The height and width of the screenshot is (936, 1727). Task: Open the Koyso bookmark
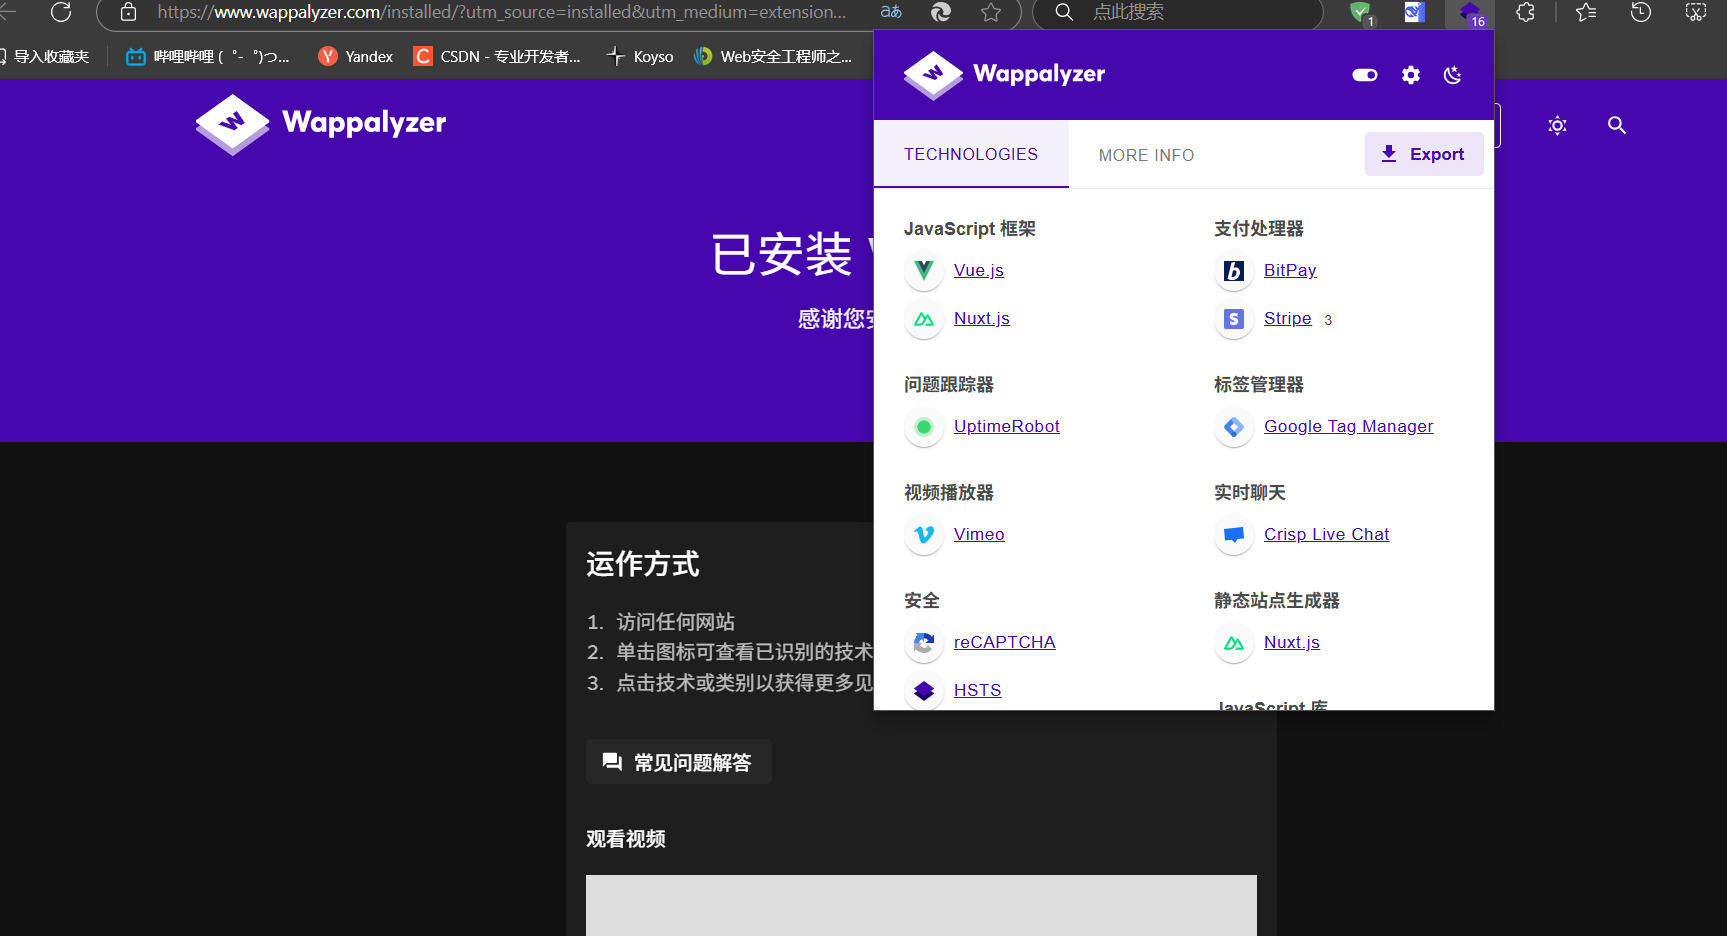(x=640, y=56)
